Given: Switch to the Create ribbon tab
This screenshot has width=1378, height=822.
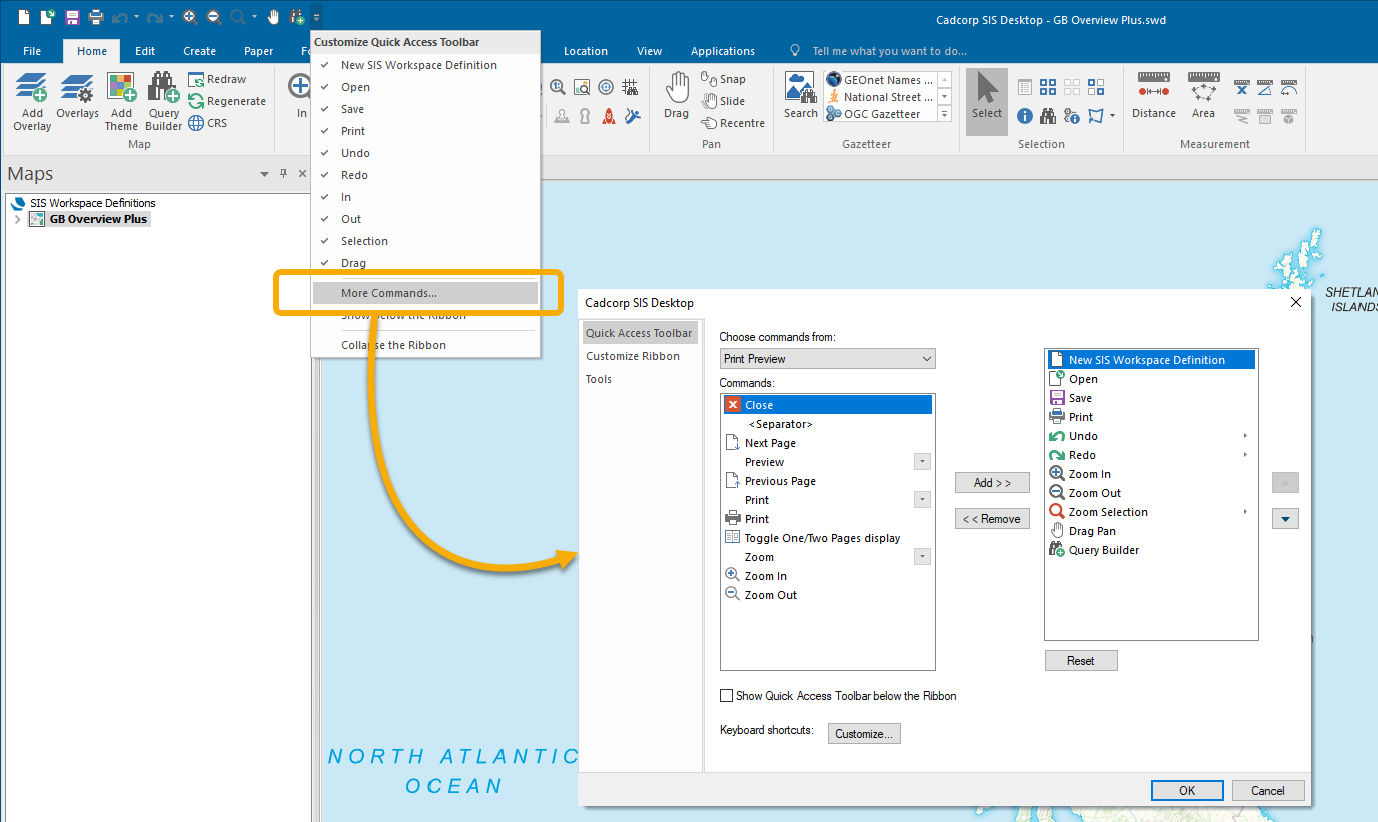Looking at the screenshot, I should pos(199,51).
